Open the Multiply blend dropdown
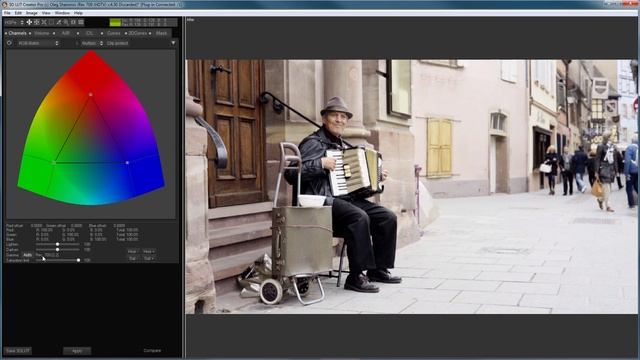Image resolution: width=640 pixels, height=360 pixels. [92, 43]
